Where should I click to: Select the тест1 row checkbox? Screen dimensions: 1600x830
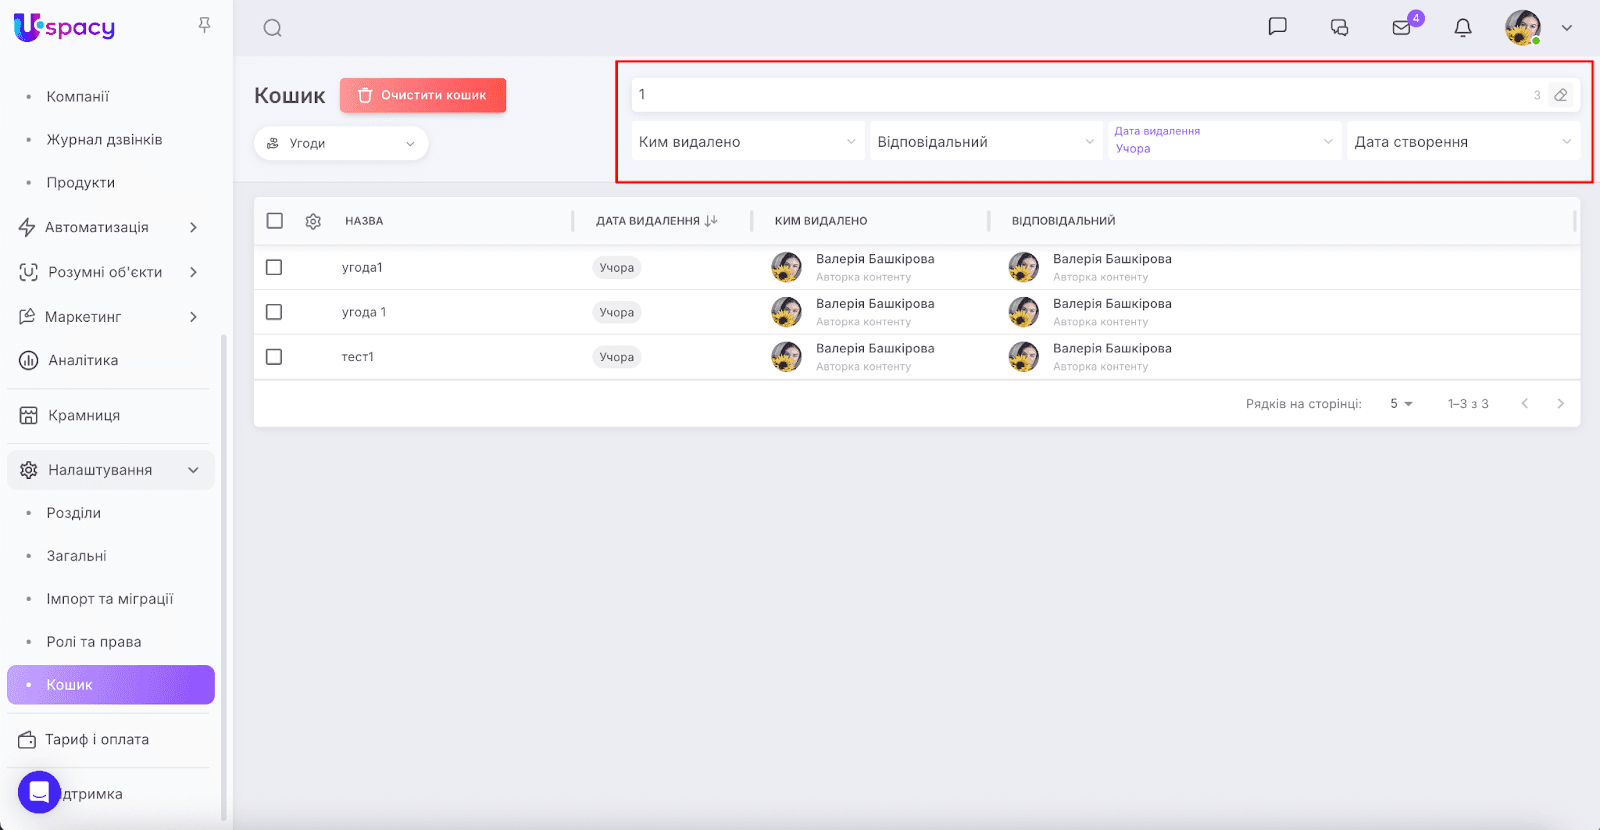click(x=274, y=357)
